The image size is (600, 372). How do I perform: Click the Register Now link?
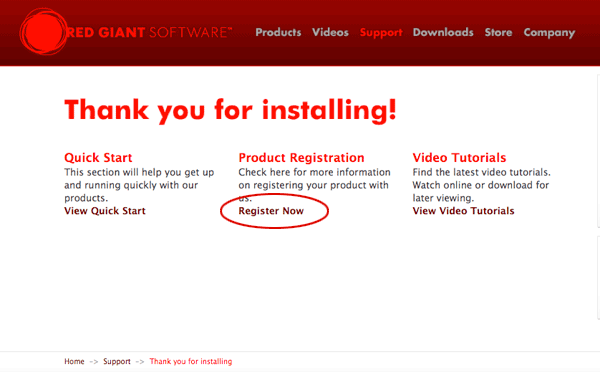271,211
